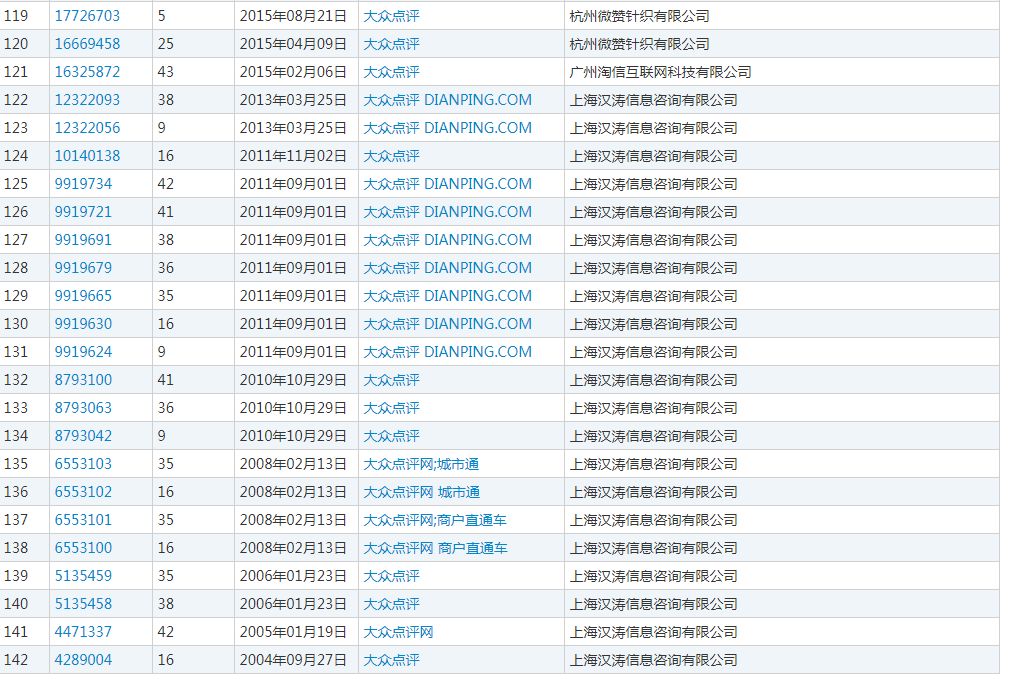The image size is (1012, 679).
Task: Select applicant 杭州微赞针织有限公司 in row 119
Action: [640, 16]
